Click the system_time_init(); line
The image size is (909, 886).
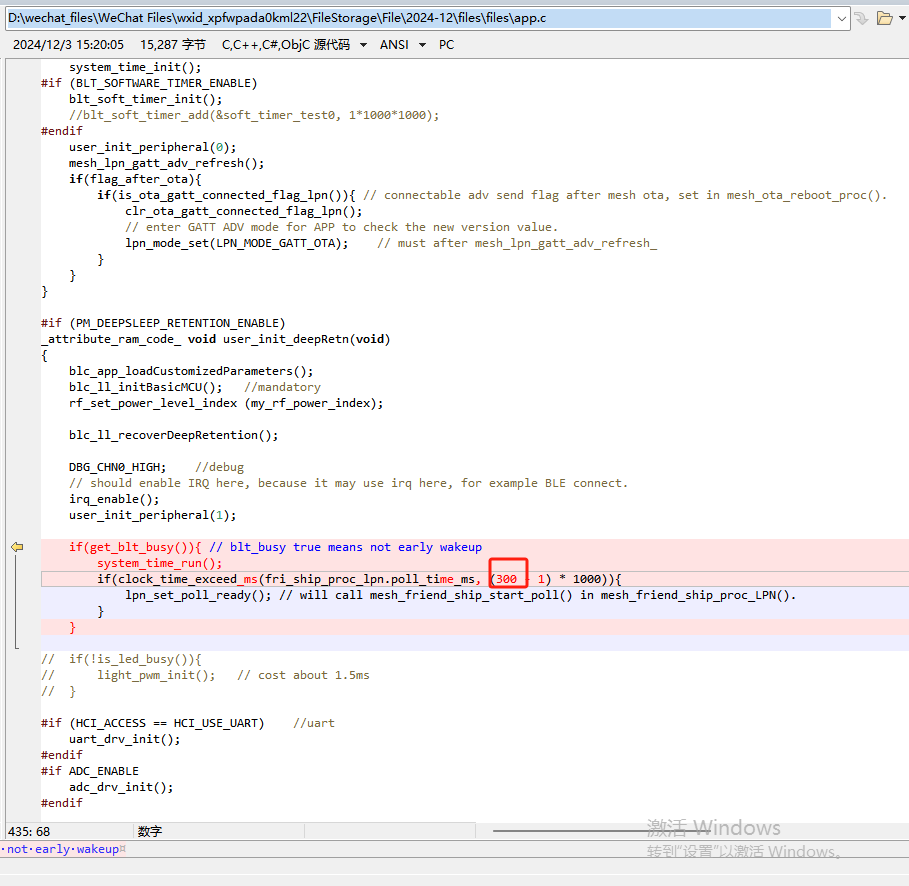click(x=135, y=67)
